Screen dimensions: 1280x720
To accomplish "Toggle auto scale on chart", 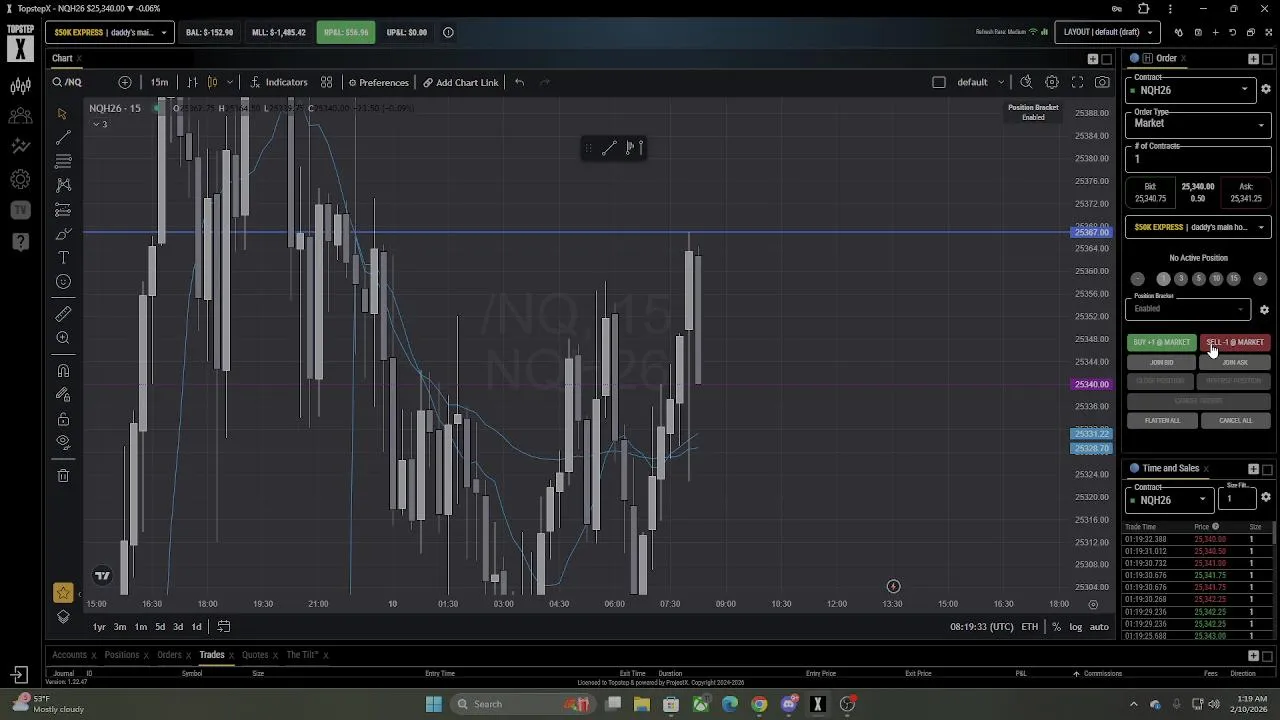I will [x=1099, y=627].
